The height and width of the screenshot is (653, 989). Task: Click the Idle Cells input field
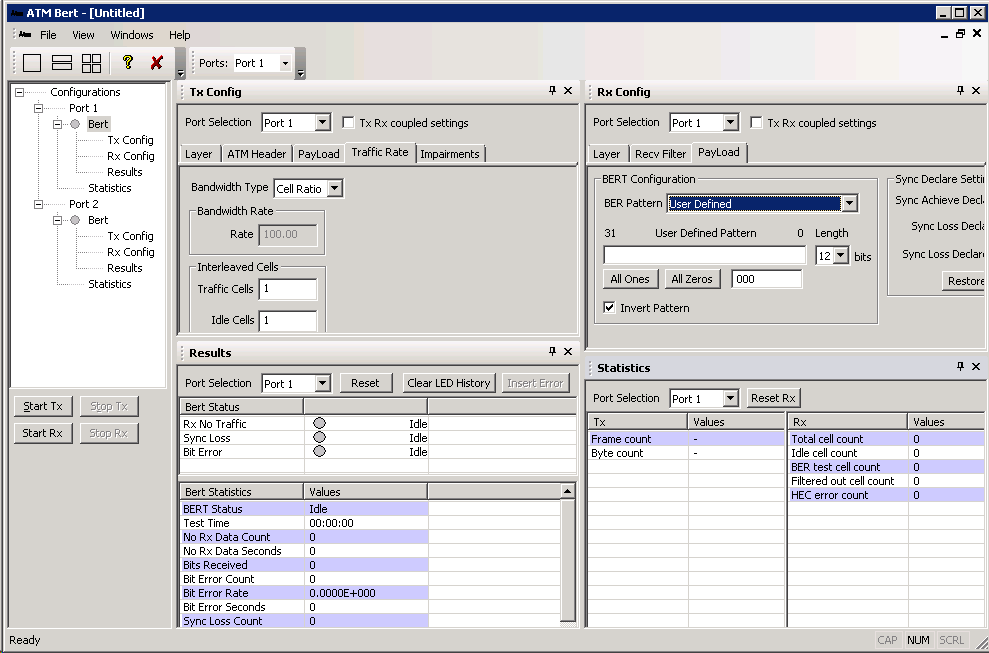(x=288, y=321)
